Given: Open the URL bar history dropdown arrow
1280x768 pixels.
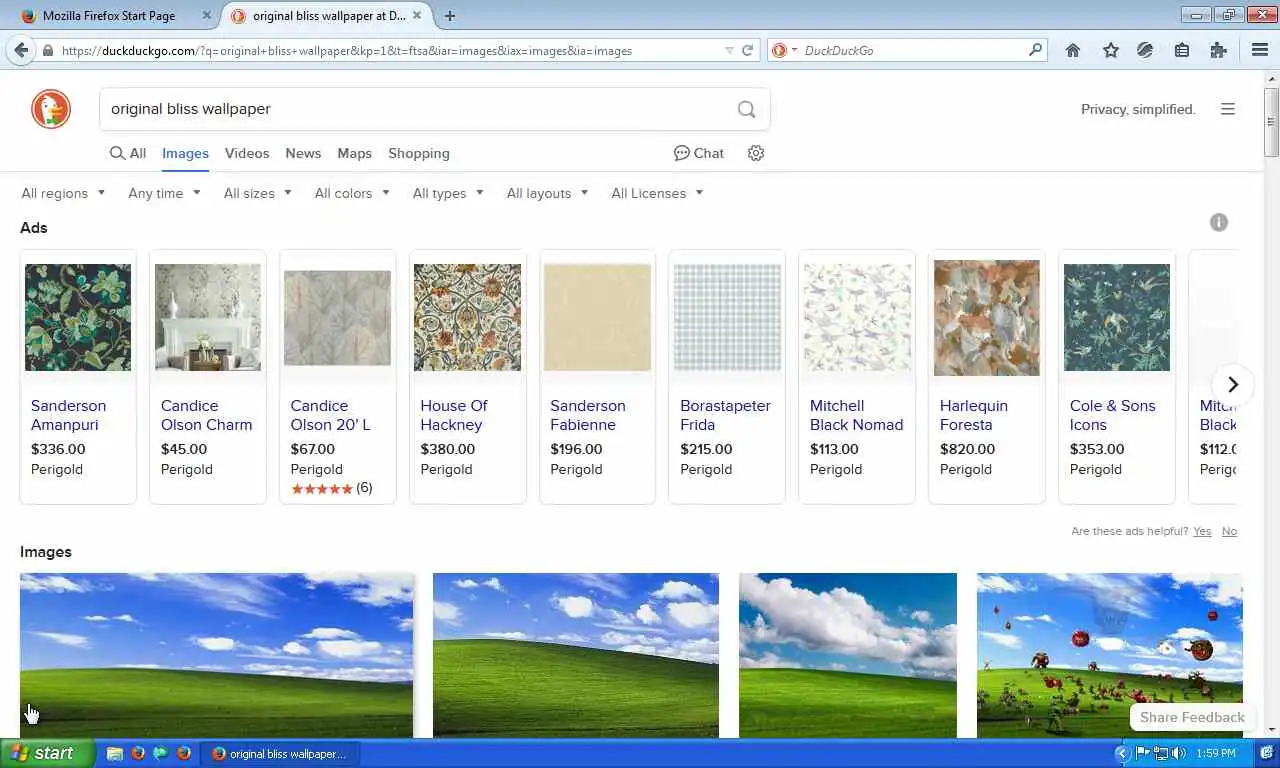Looking at the screenshot, I should pyautogui.click(x=729, y=50).
